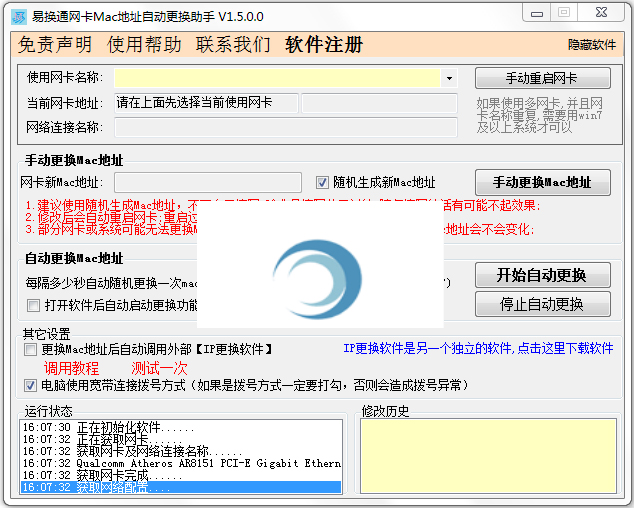This screenshot has width=634, height=508.
Task: Click the yellow 修改历史 text area
Action: [x=488, y=456]
